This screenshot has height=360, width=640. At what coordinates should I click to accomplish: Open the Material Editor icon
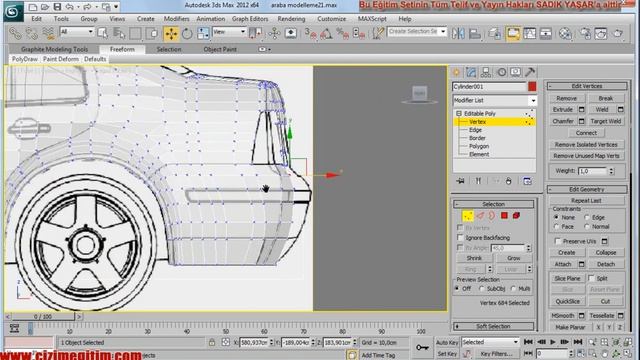(565, 33)
